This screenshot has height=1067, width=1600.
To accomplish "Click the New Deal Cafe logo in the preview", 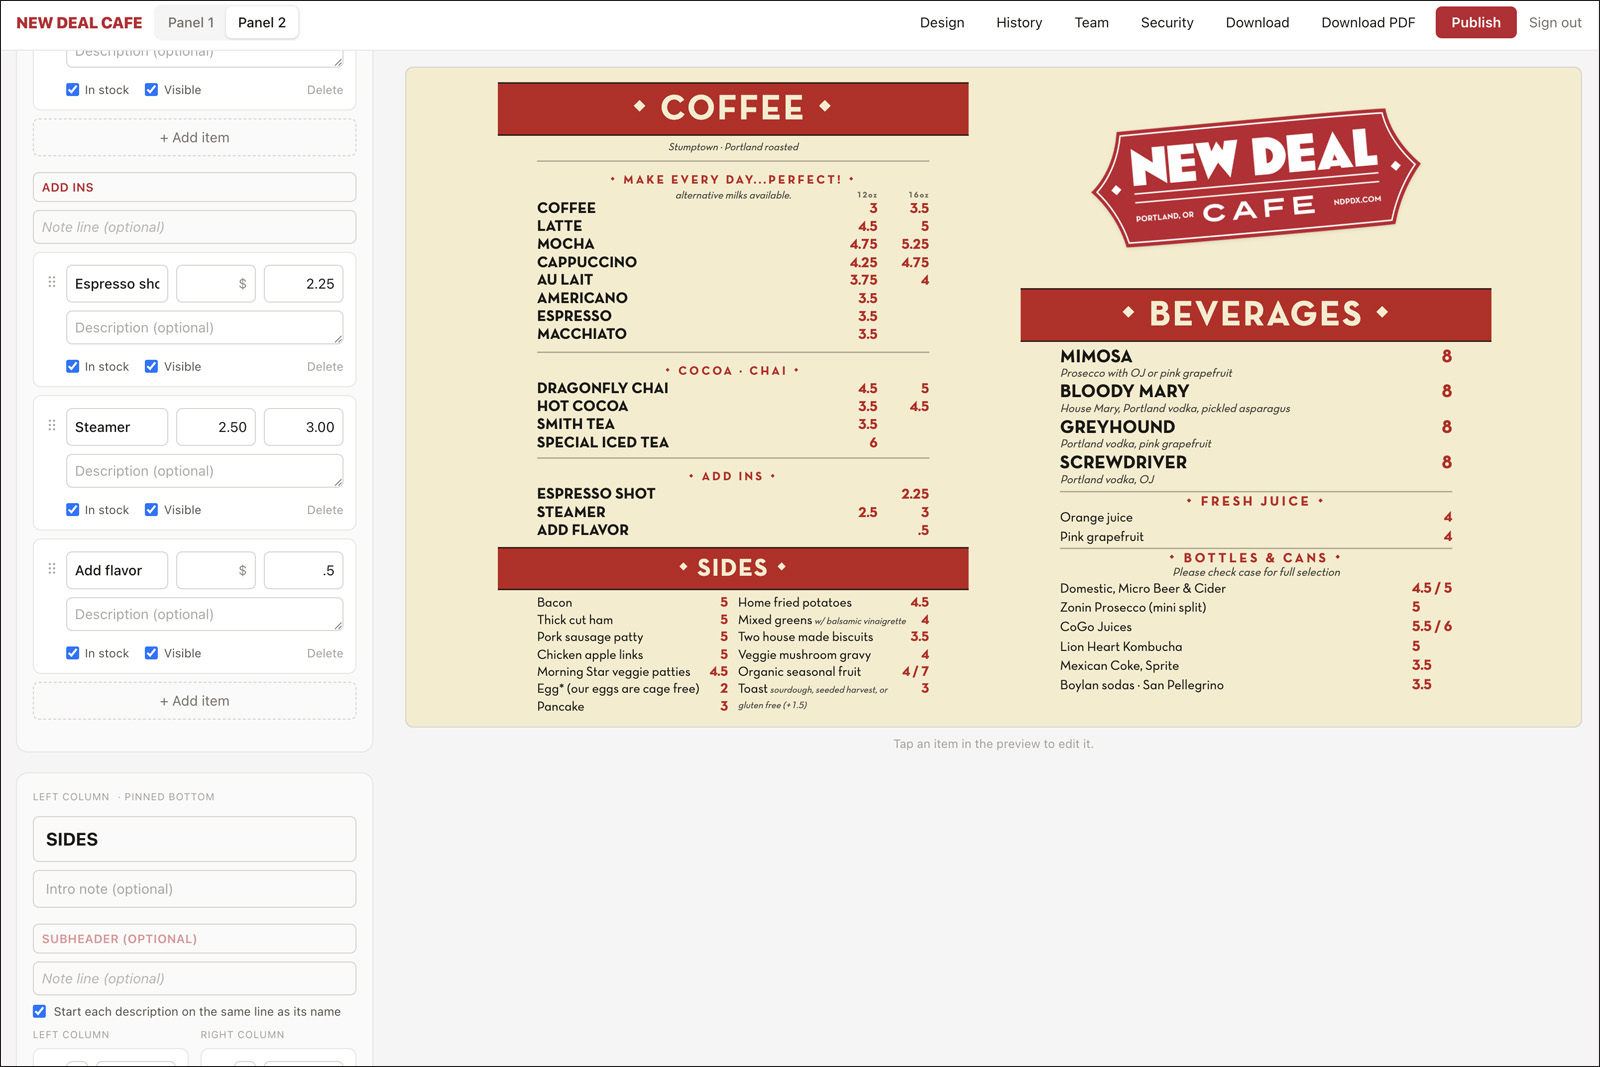I will point(1255,178).
